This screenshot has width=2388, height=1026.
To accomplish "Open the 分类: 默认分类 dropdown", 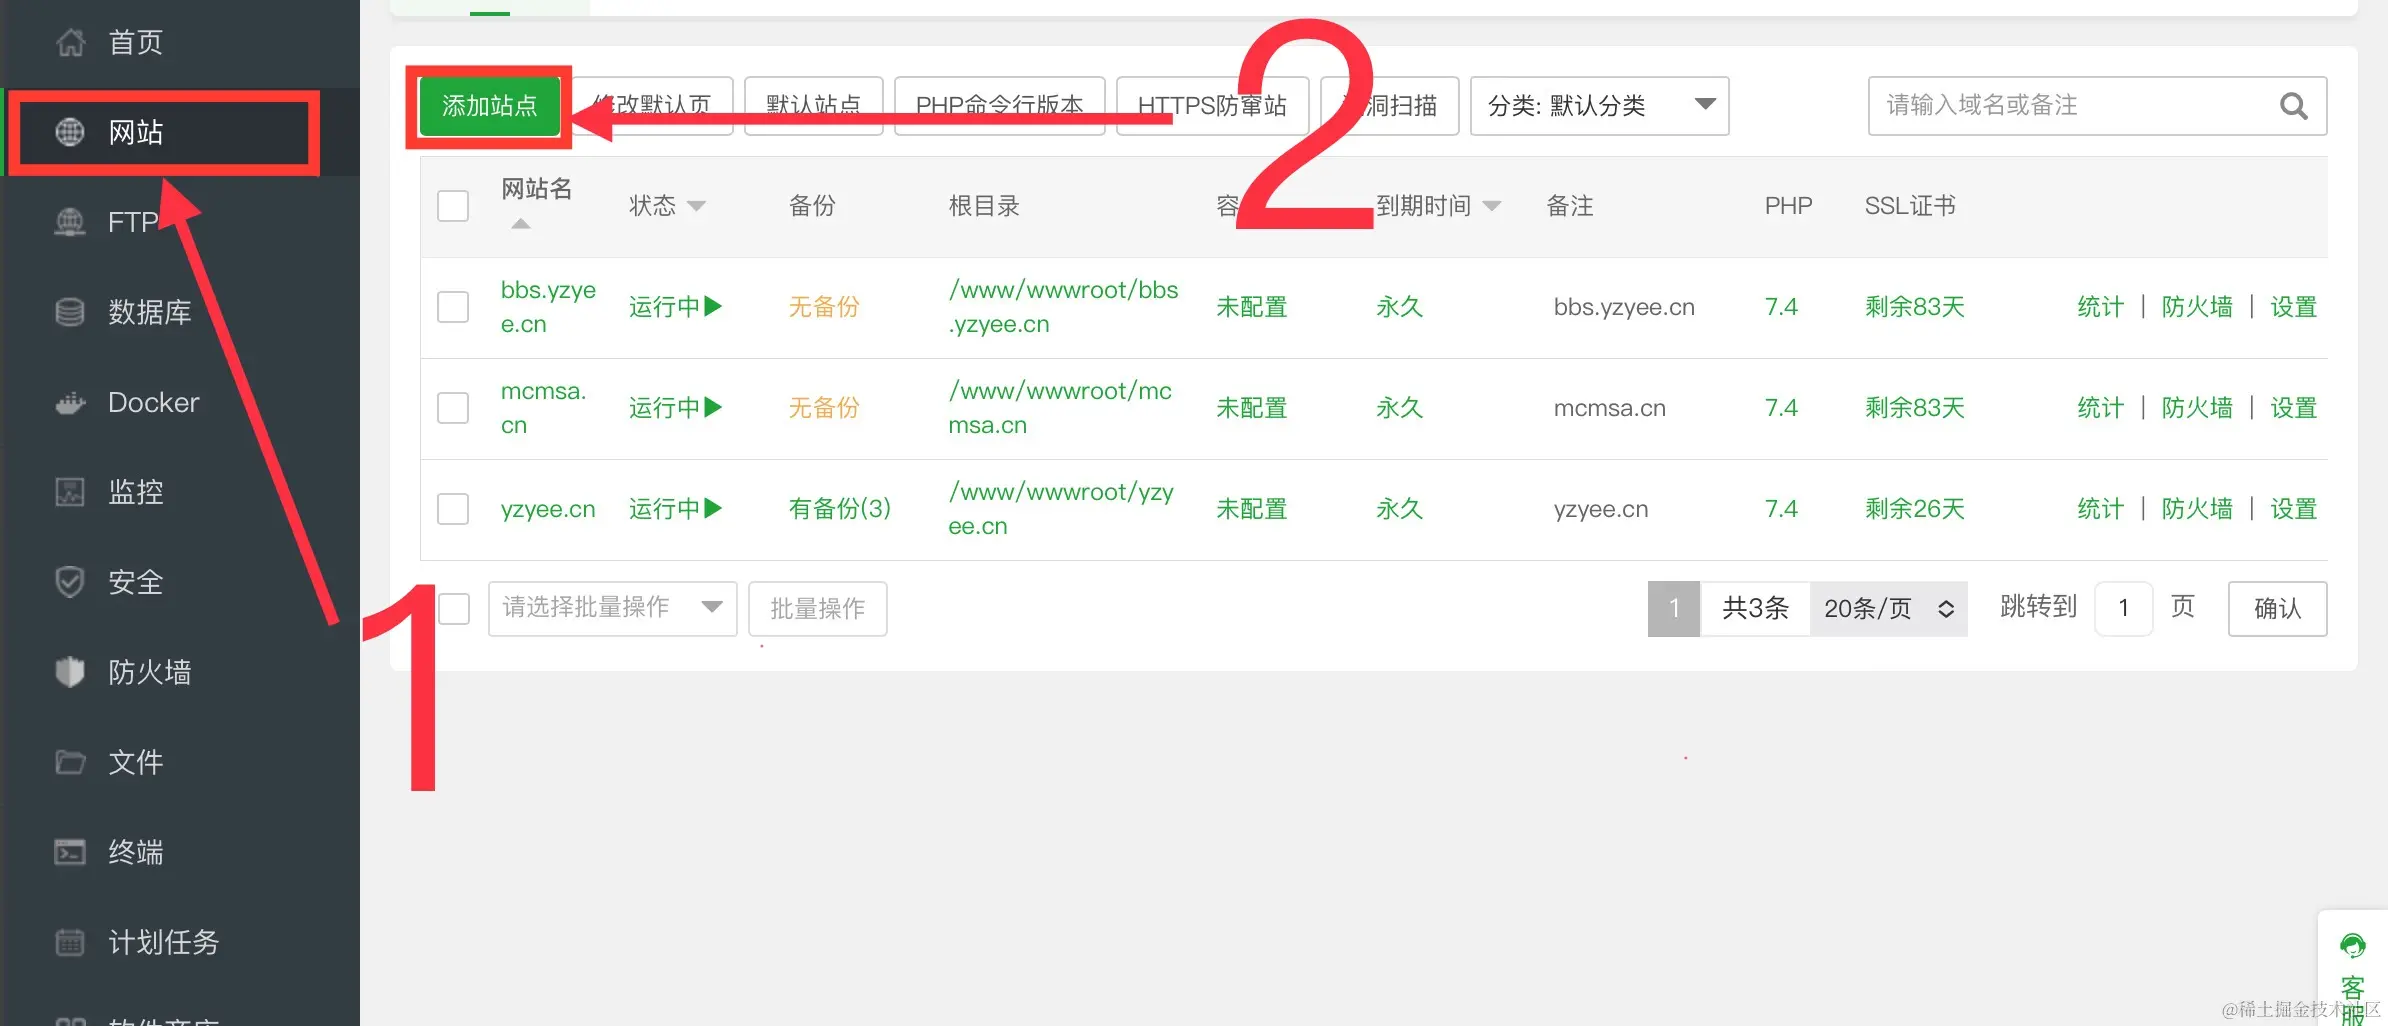I will 1599,106.
